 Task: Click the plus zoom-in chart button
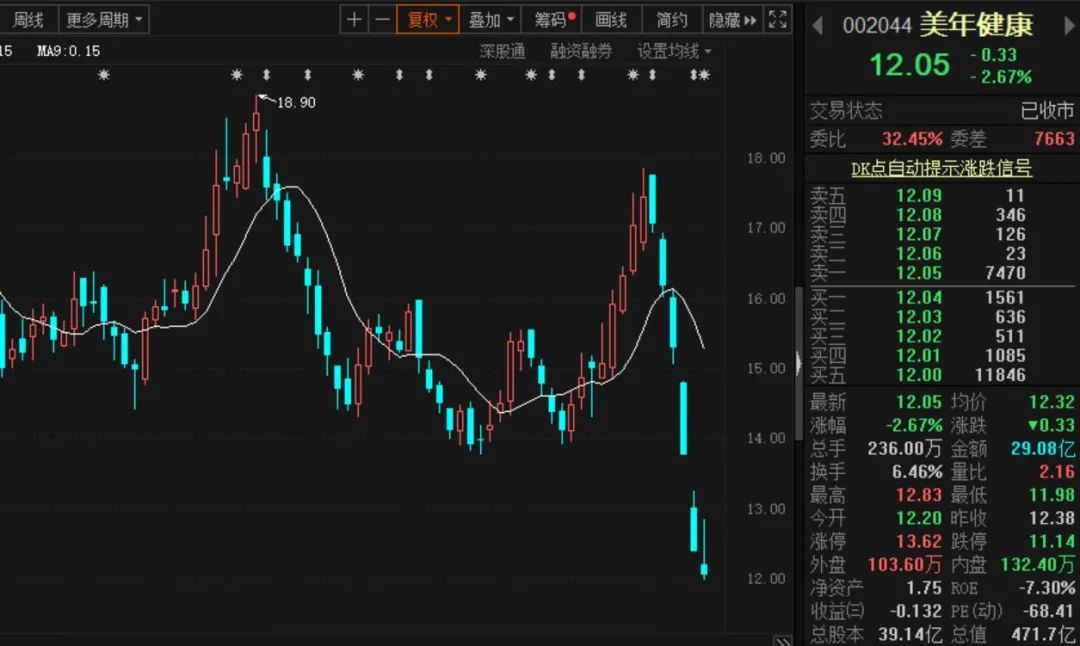click(354, 19)
